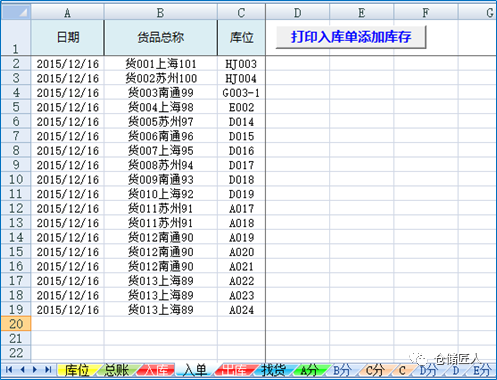Open the red 出库 sheet tab
The image size is (497, 380).
coord(234,370)
